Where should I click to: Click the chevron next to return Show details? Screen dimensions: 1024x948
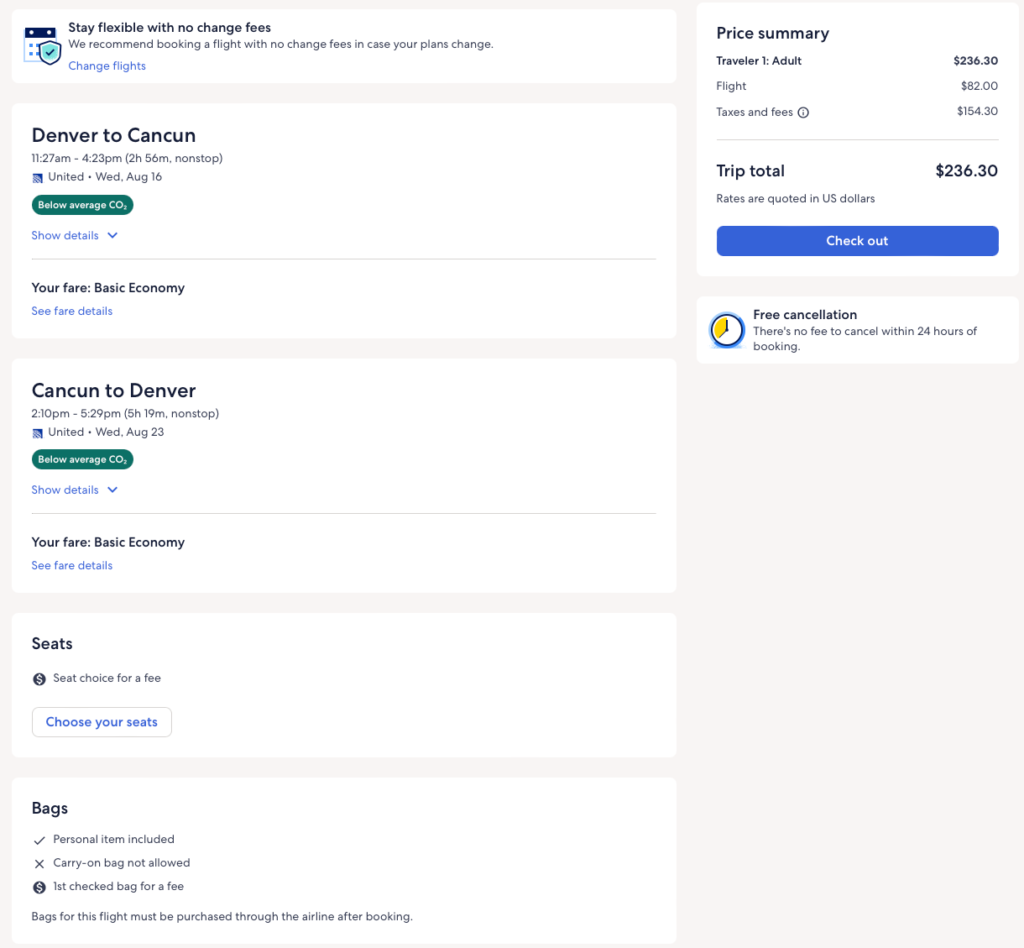[x=112, y=490]
